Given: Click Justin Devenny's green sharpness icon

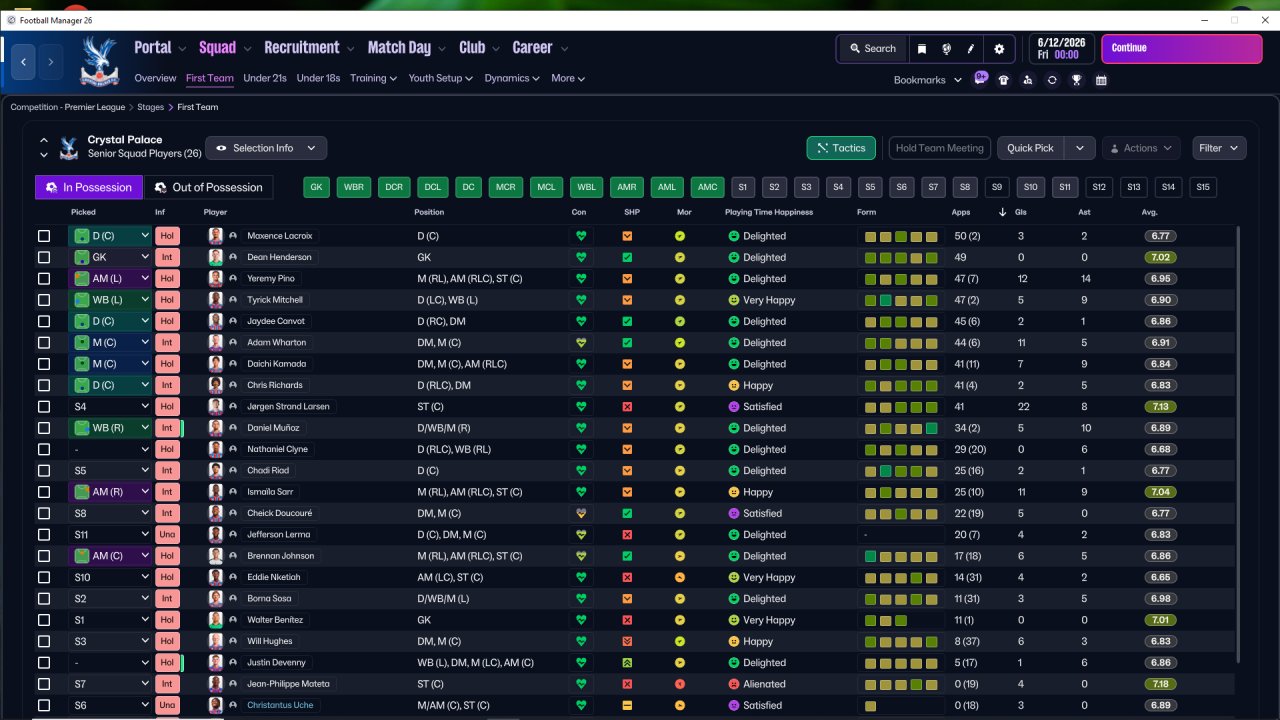Looking at the screenshot, I should [627, 663].
